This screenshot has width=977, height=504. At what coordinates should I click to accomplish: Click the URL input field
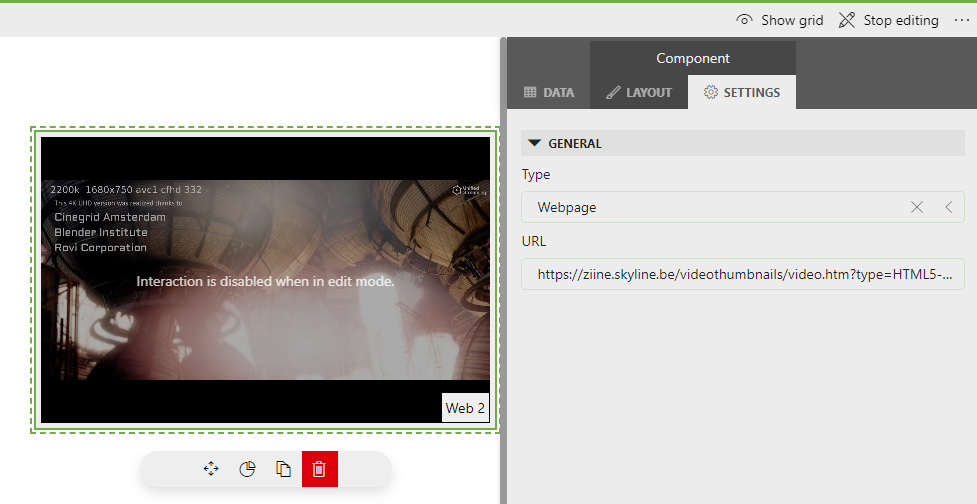(x=743, y=274)
